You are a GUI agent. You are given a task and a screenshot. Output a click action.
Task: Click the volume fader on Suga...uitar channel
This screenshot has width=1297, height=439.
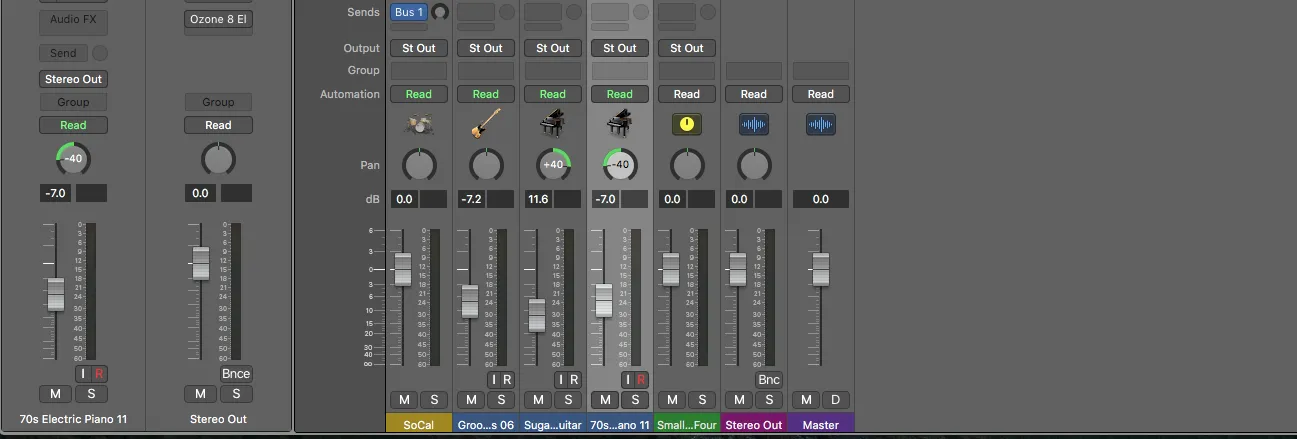[536, 315]
